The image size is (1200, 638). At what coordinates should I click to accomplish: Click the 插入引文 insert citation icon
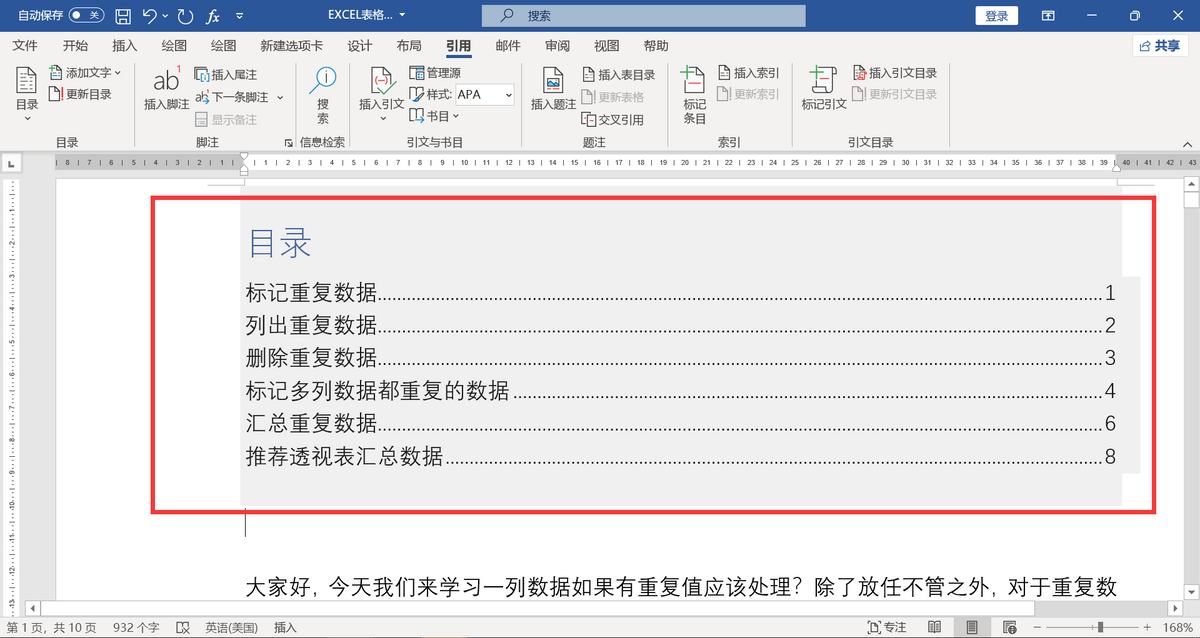pyautogui.click(x=381, y=82)
